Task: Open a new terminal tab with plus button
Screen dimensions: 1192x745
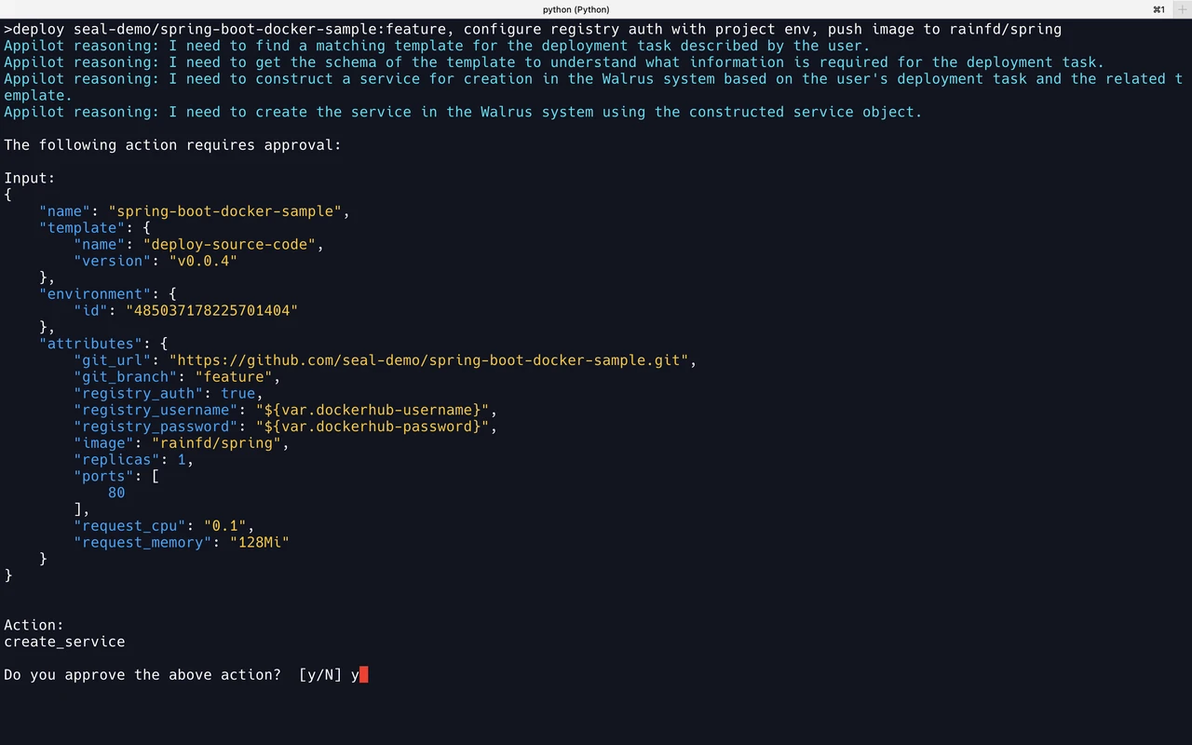Action: click(1182, 9)
